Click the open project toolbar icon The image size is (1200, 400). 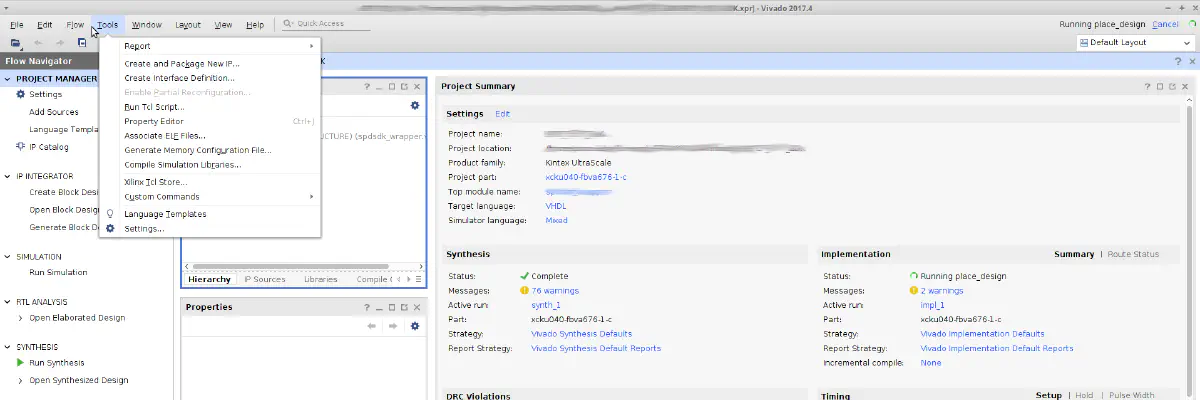16,43
